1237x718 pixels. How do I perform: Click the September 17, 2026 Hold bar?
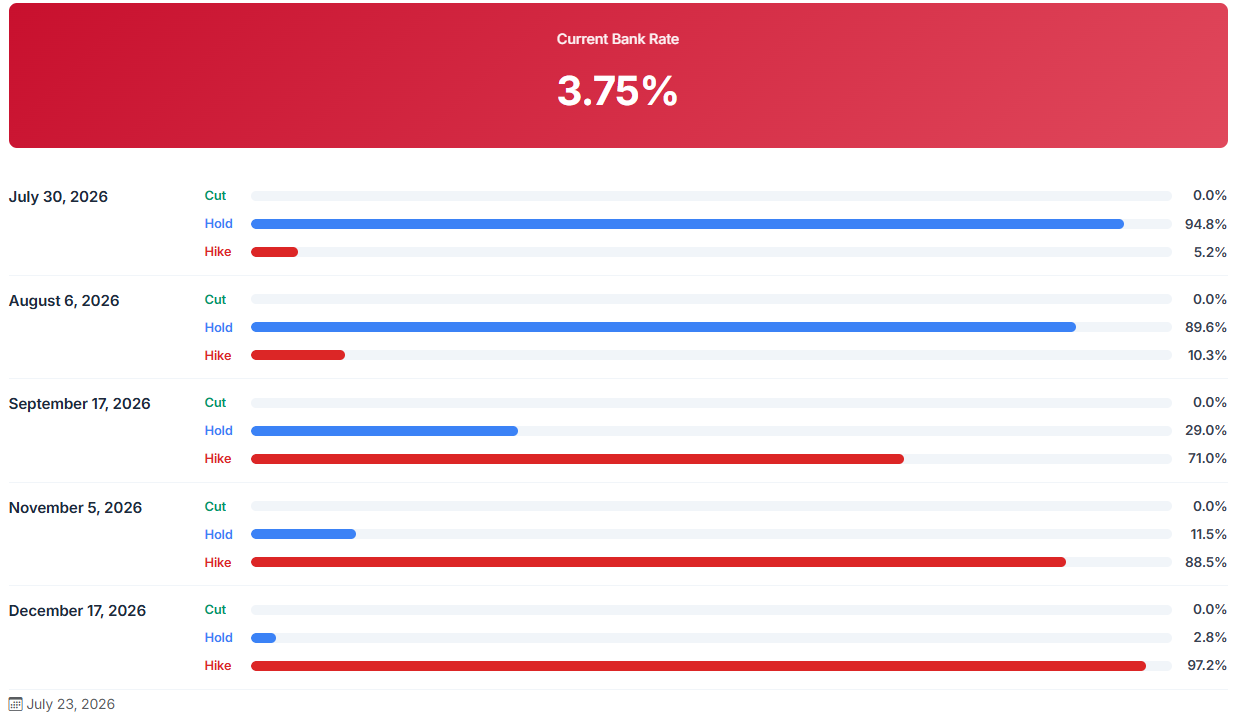384,431
